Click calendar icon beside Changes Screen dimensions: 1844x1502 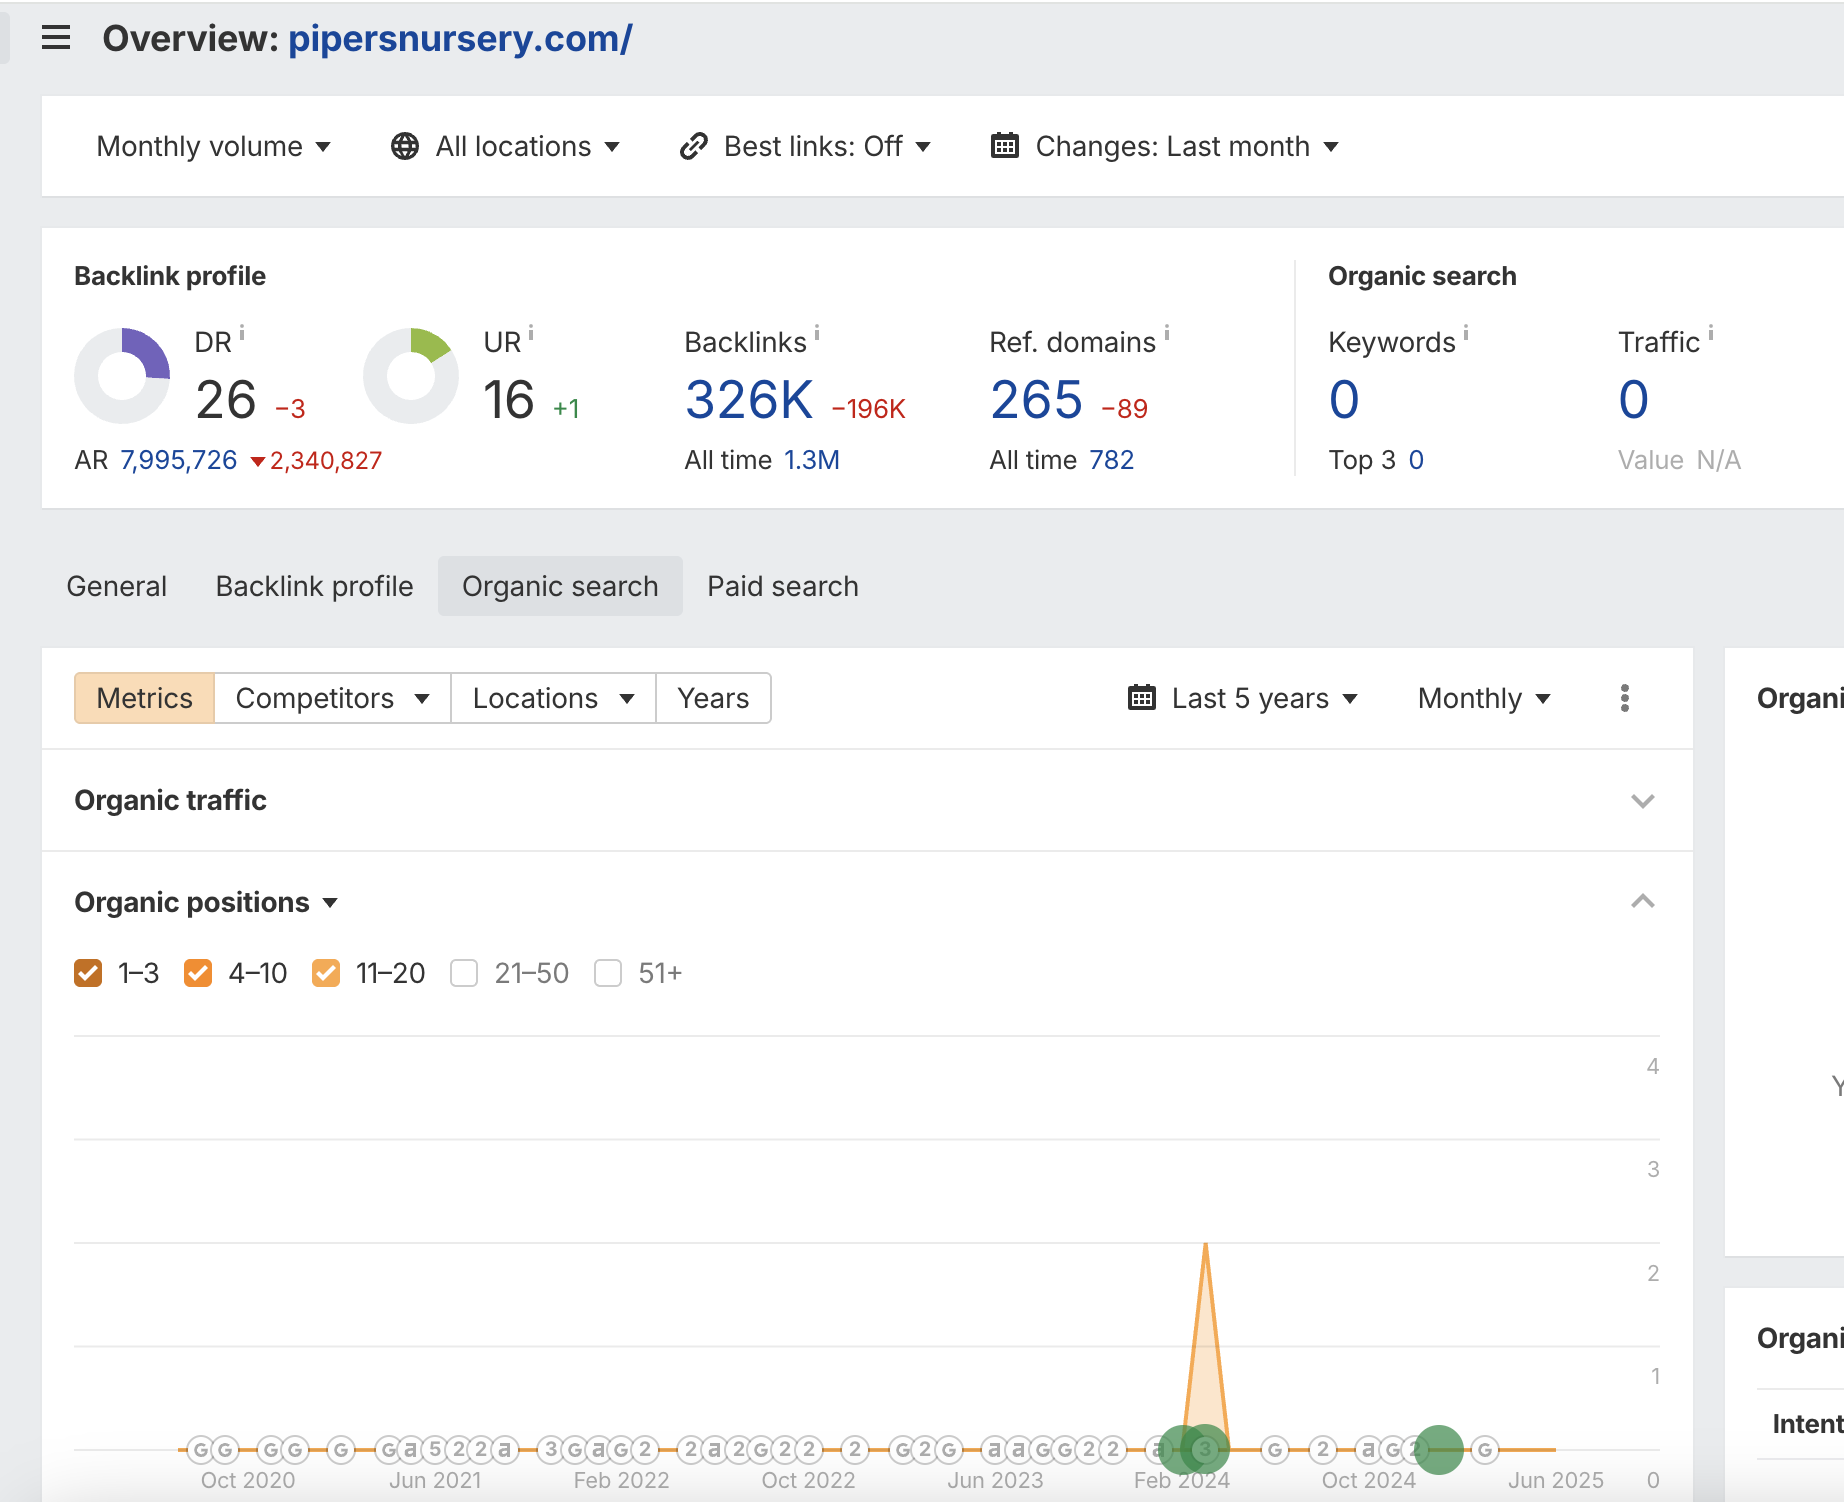(x=1005, y=146)
